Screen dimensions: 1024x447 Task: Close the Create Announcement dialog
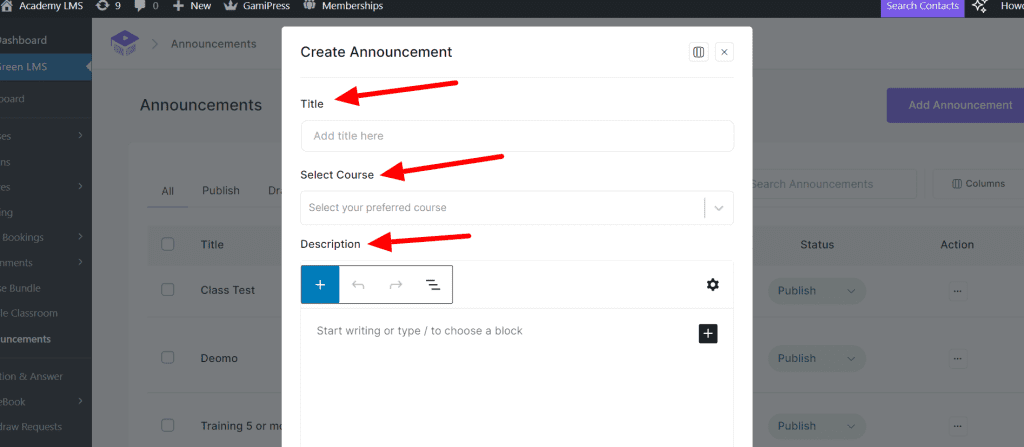pos(724,52)
